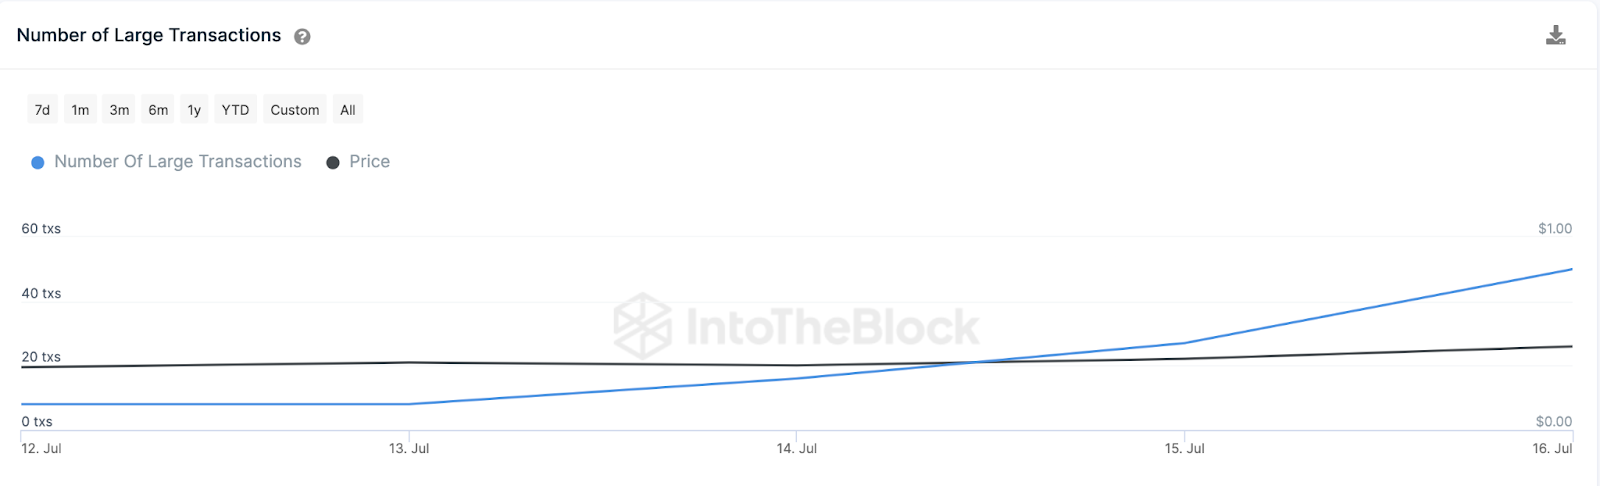
Task: Toggle Number Of Large Transactions legend label
Action: click(178, 162)
